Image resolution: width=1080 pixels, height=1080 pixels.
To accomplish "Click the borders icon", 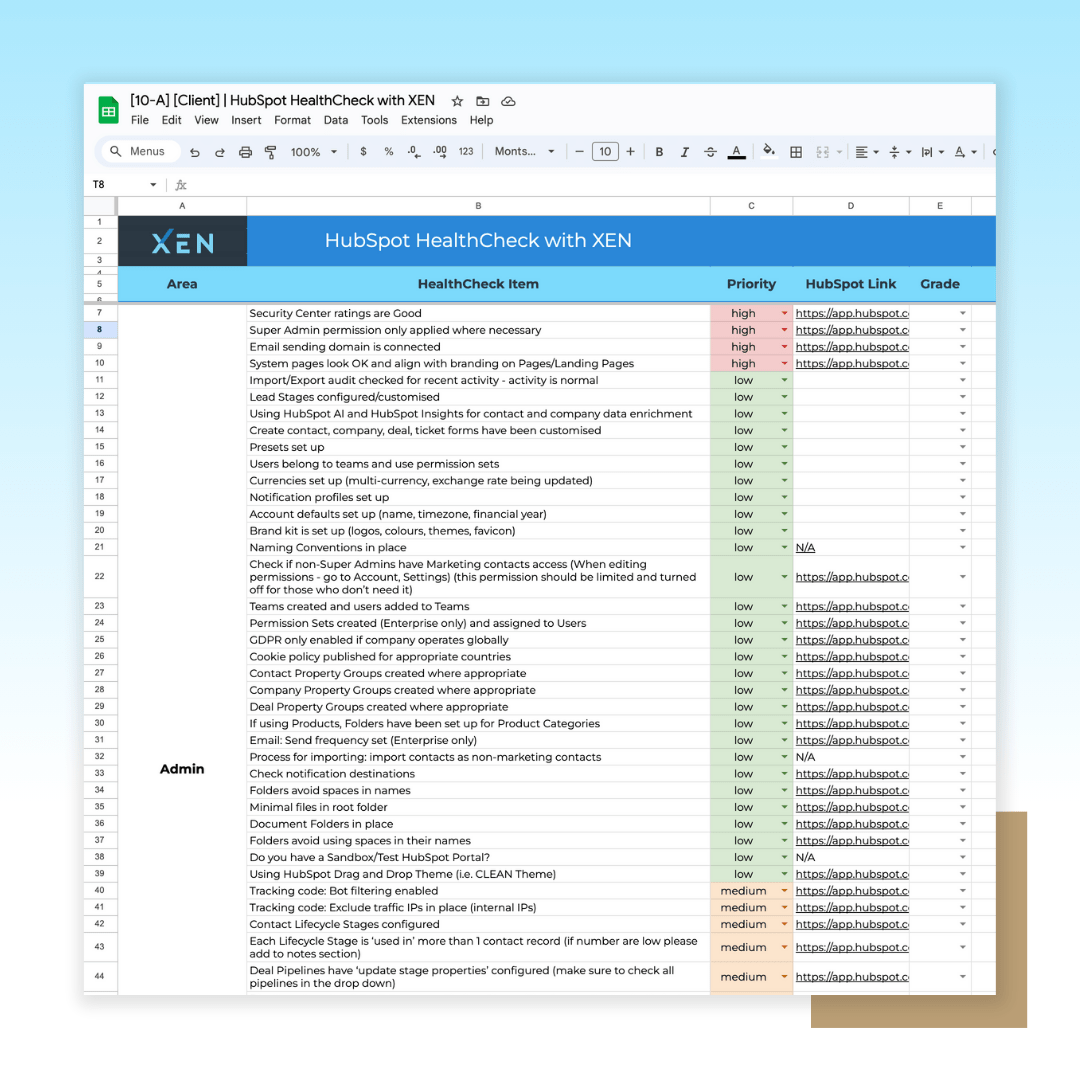I will point(796,152).
